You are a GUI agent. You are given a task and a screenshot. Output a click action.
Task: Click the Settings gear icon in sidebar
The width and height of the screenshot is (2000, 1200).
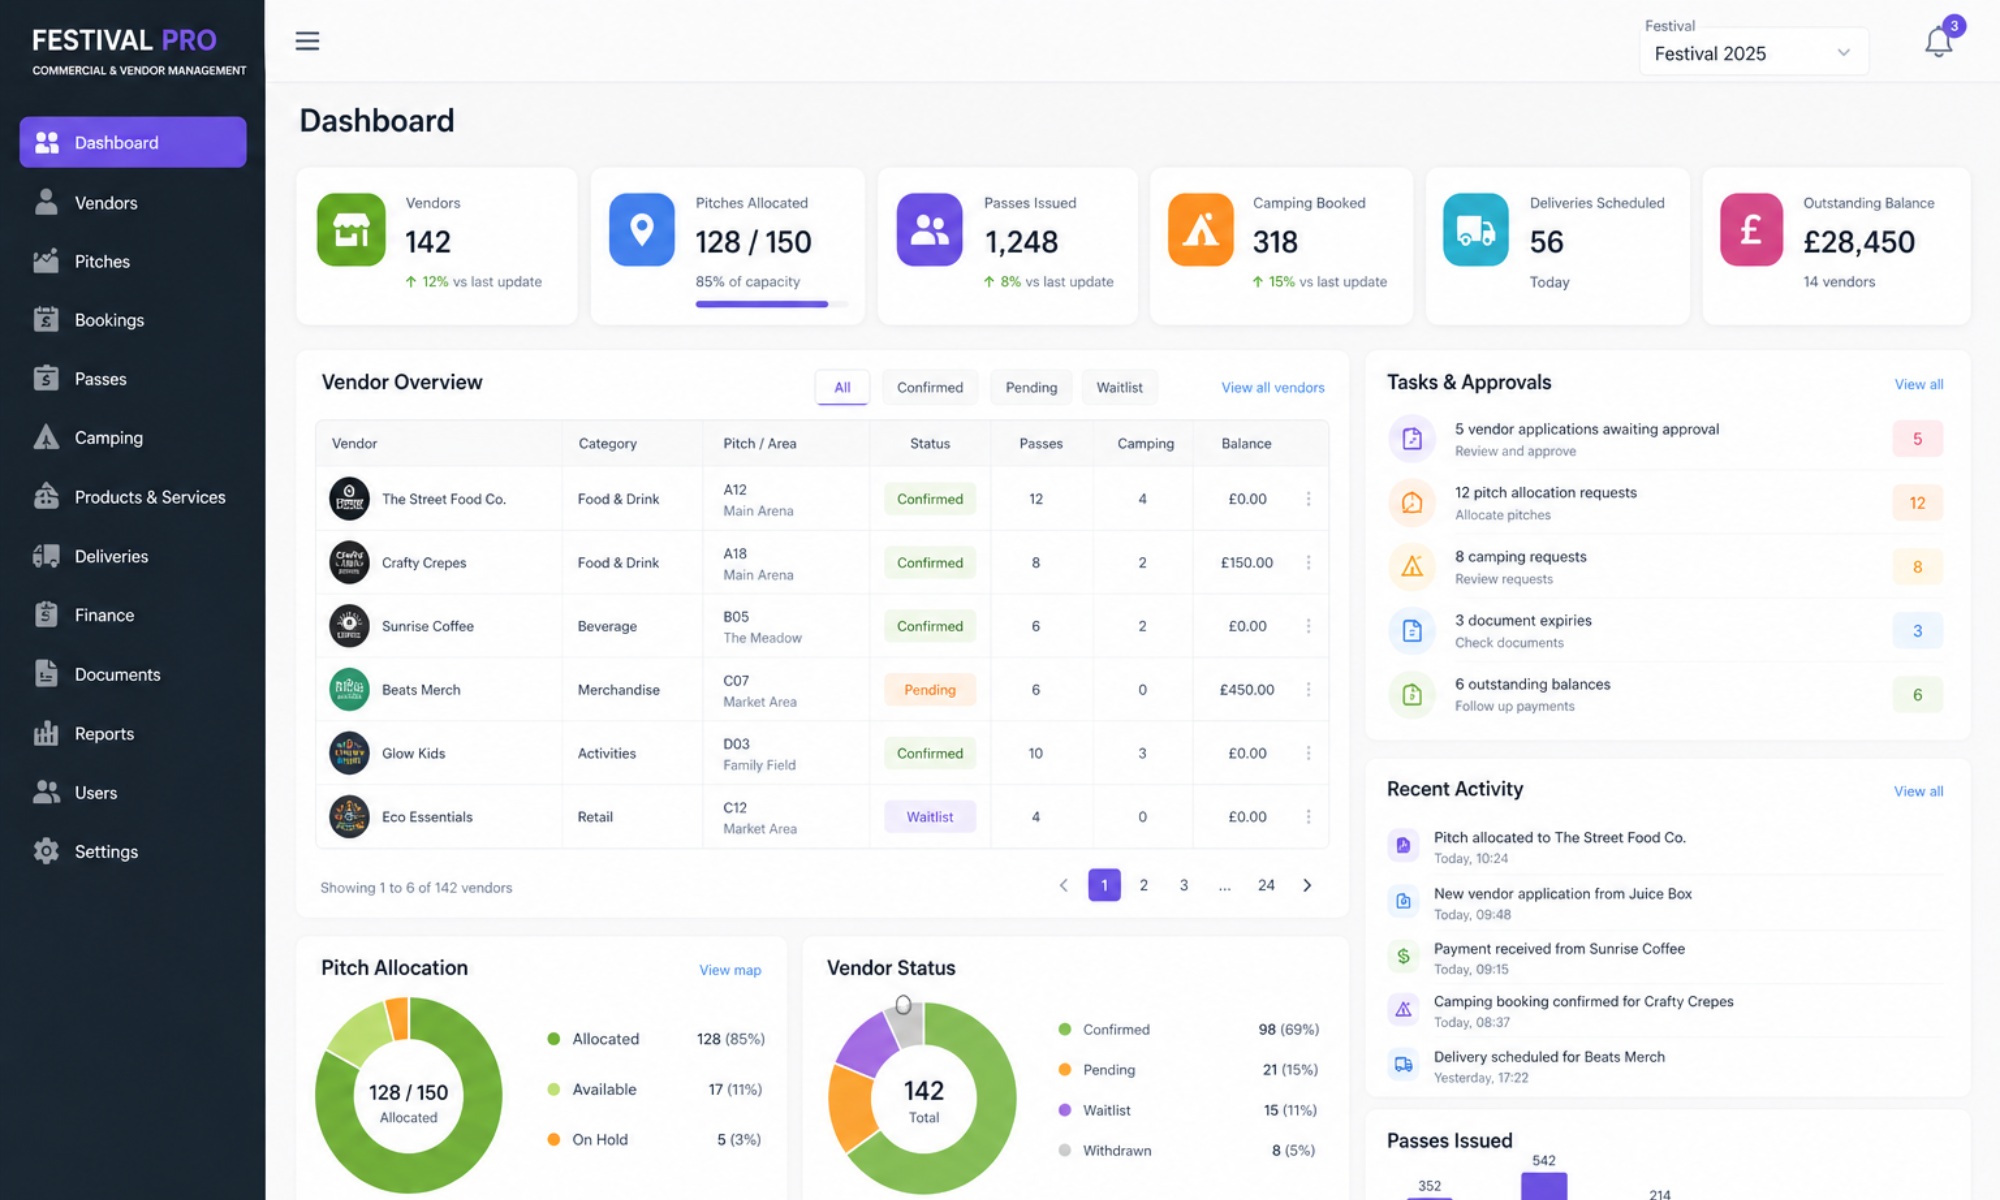[46, 851]
